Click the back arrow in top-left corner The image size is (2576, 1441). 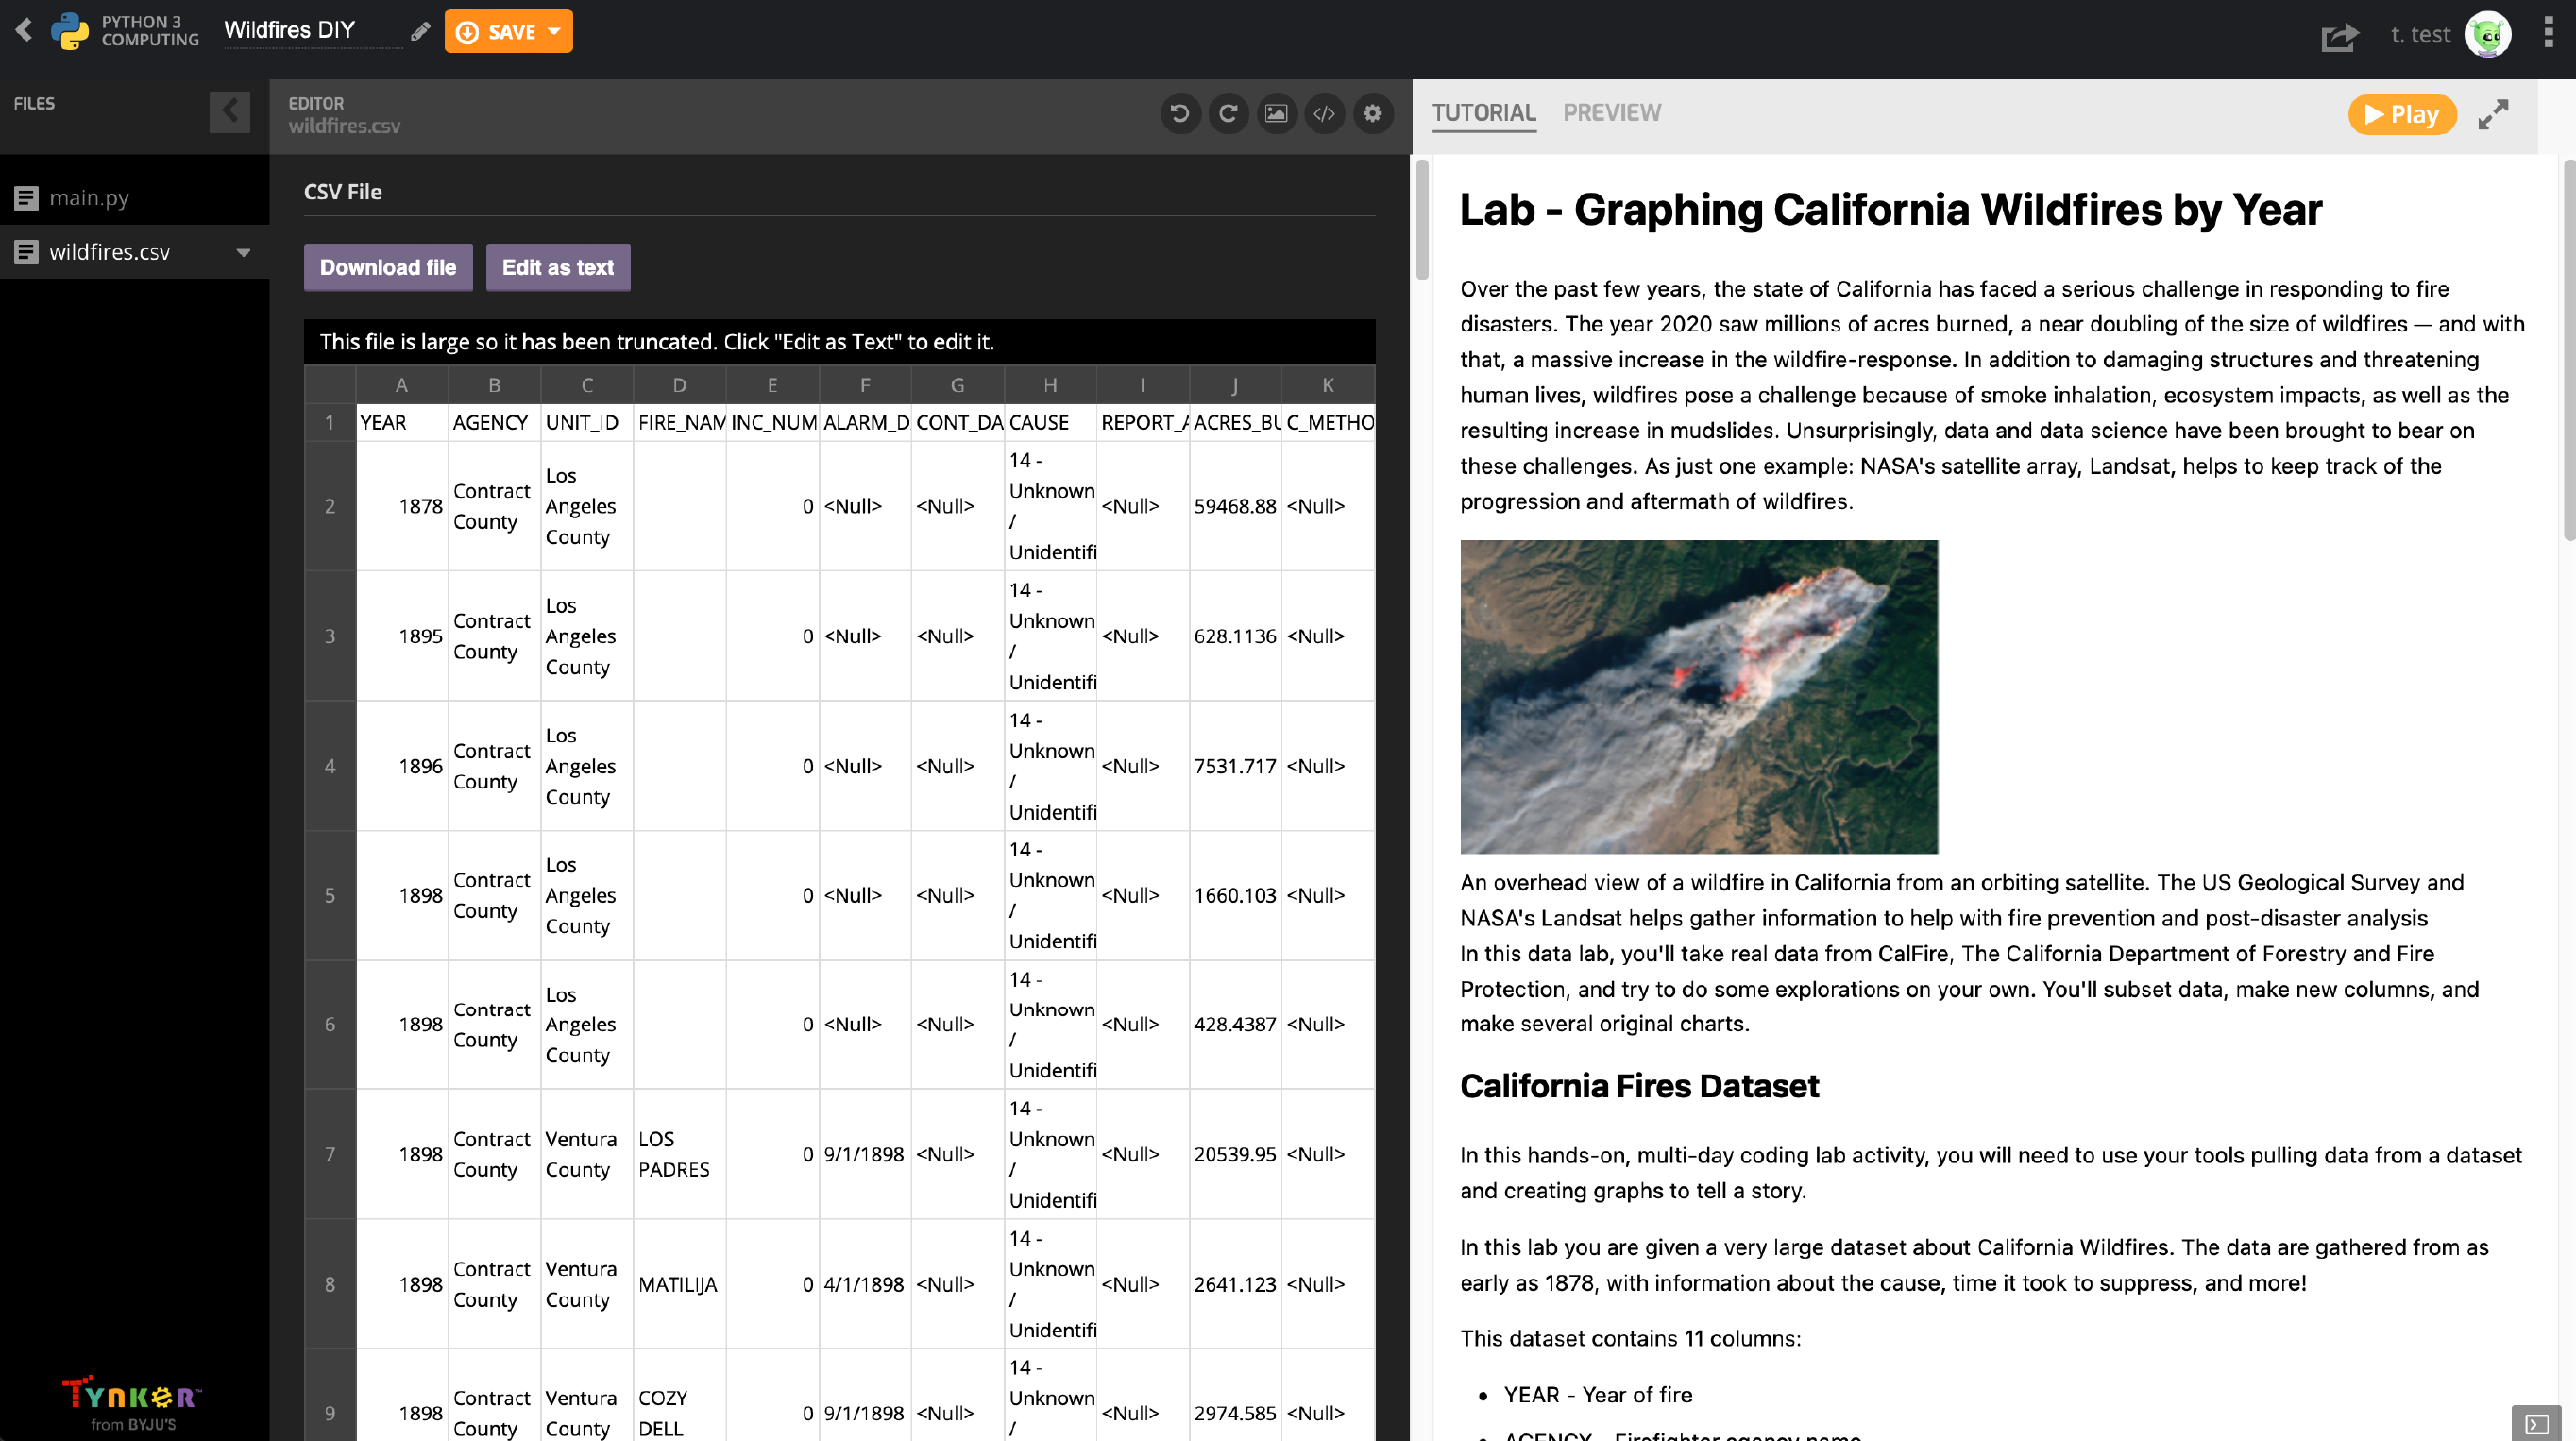pyautogui.click(x=24, y=30)
